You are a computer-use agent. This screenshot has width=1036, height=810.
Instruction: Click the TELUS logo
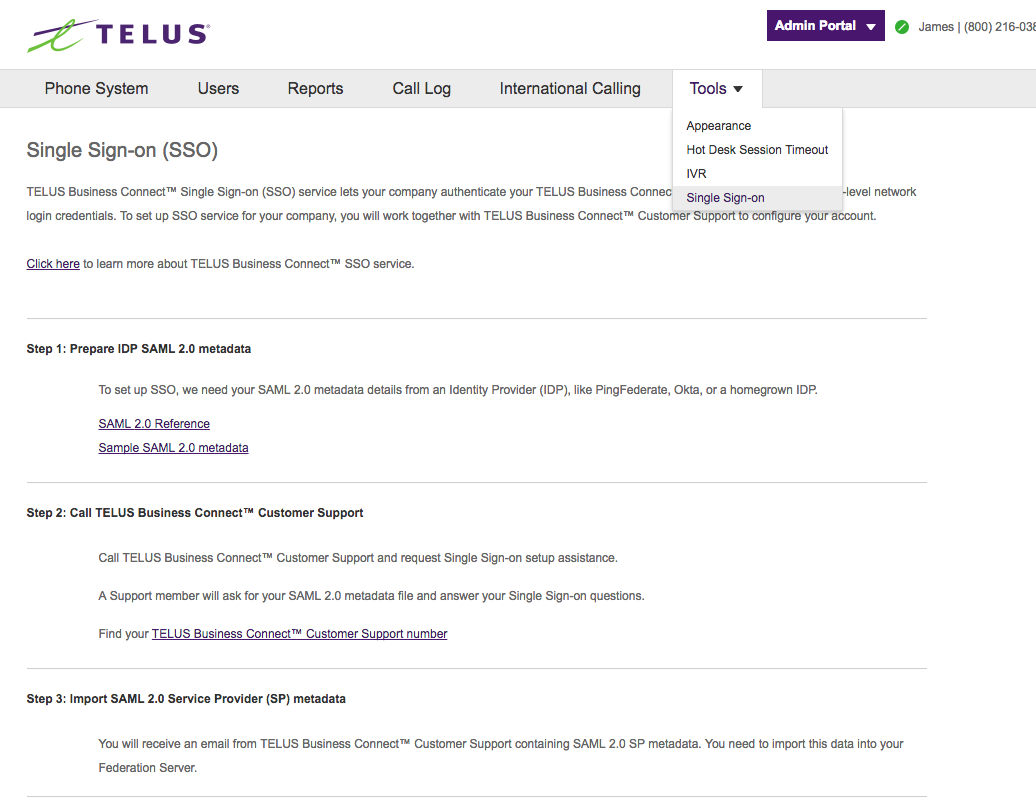pos(120,33)
